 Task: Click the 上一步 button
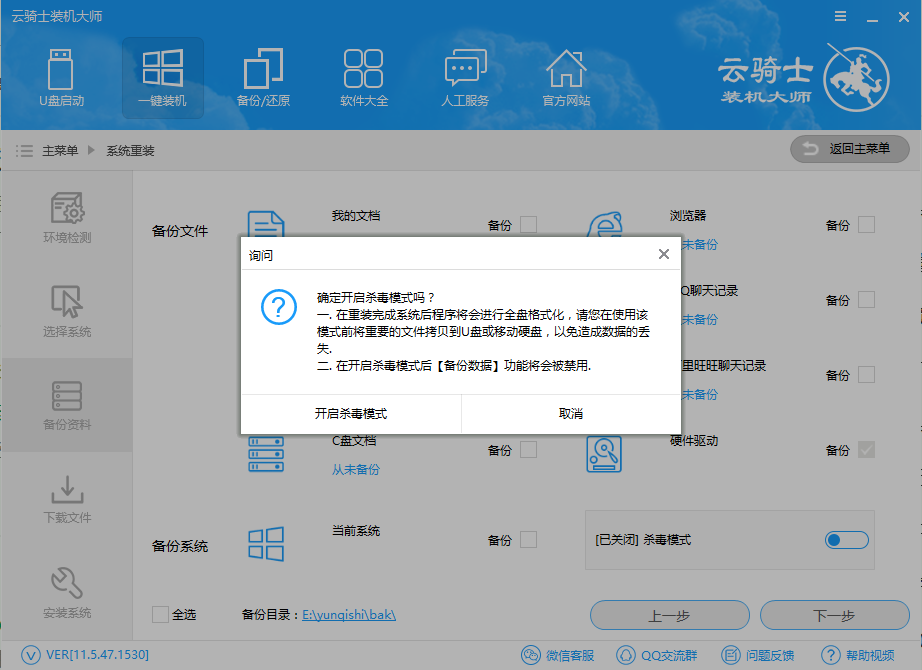(x=670, y=615)
